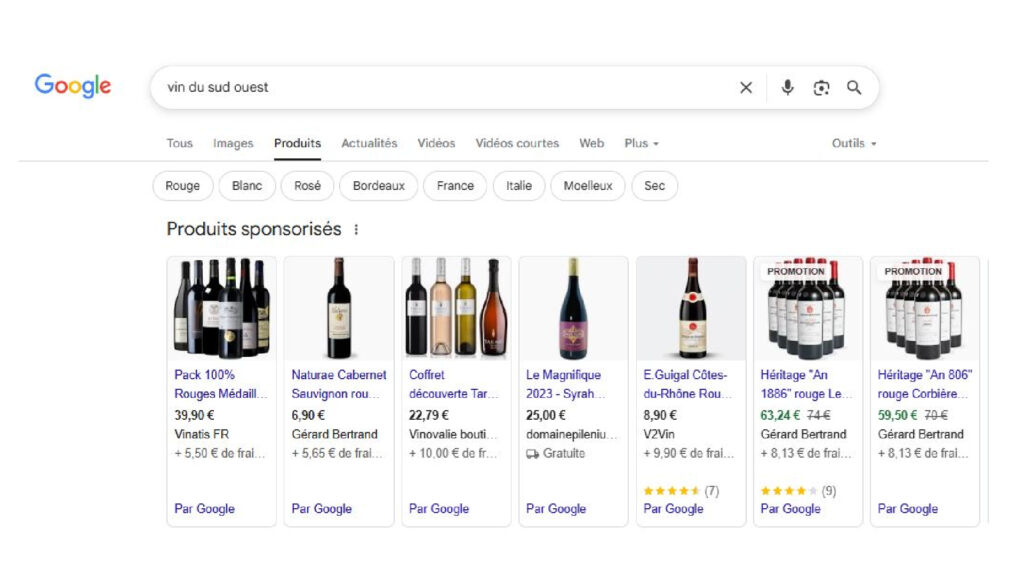Enable the Moelleux filter chip
1024x576 pixels.
(x=587, y=186)
